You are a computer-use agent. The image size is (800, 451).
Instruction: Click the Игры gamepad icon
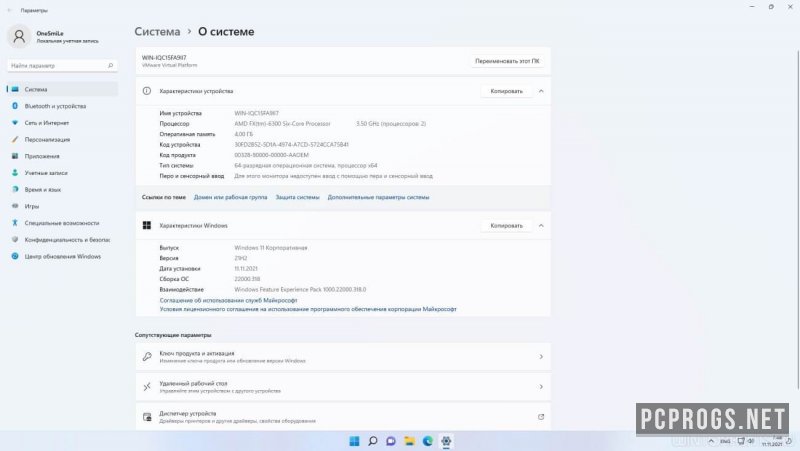click(15, 206)
